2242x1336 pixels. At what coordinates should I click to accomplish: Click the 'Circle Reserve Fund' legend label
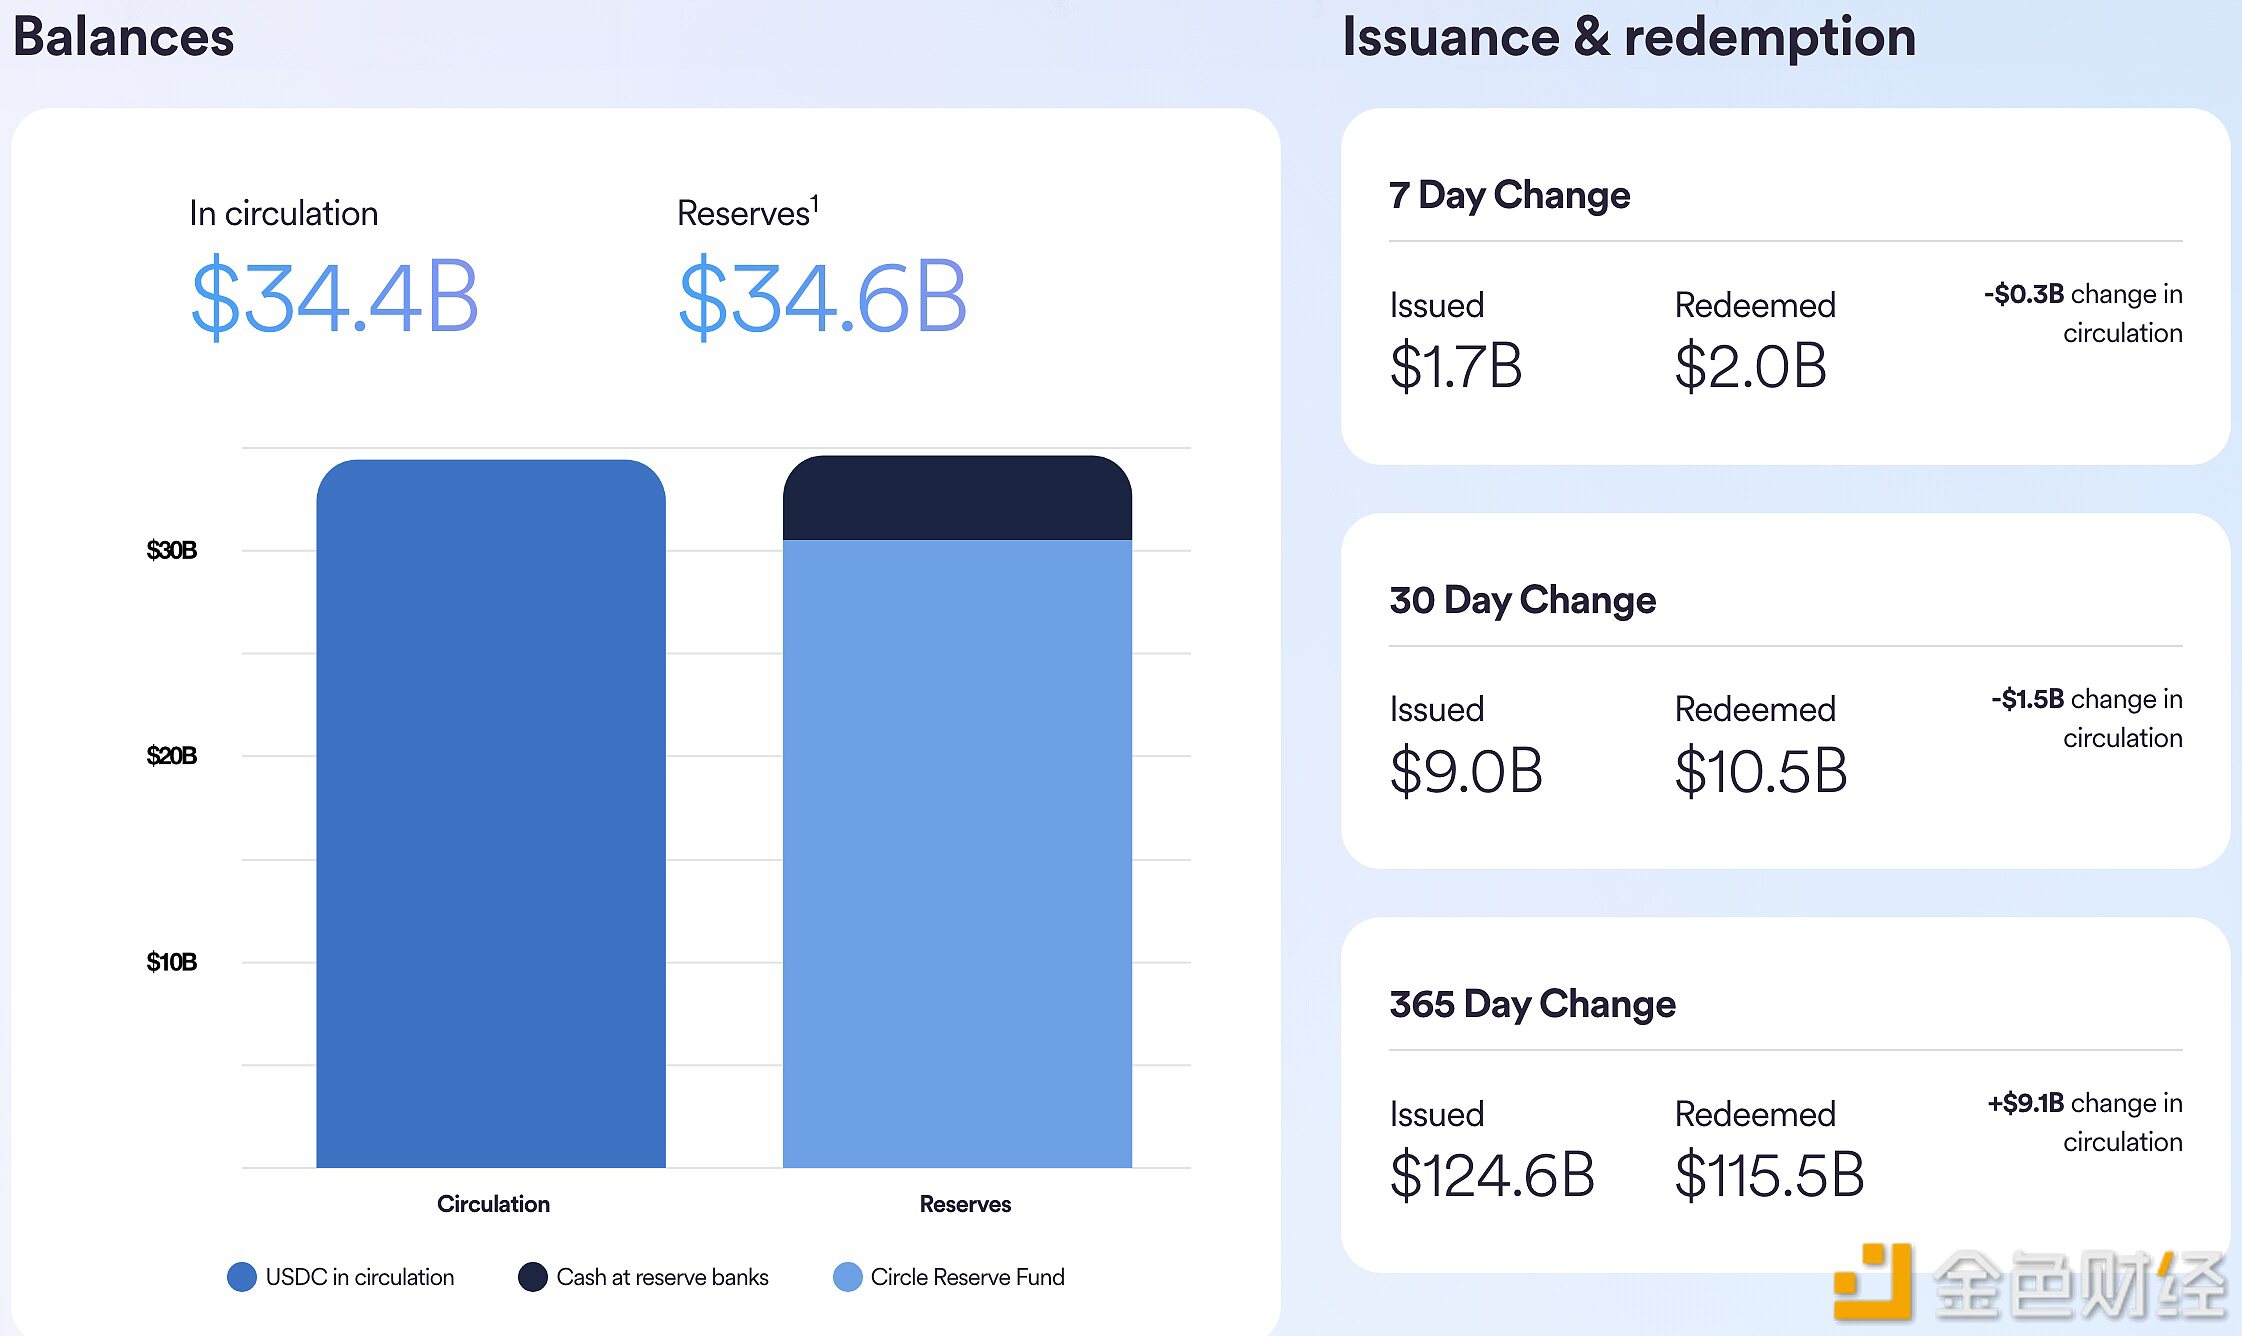coord(967,1277)
